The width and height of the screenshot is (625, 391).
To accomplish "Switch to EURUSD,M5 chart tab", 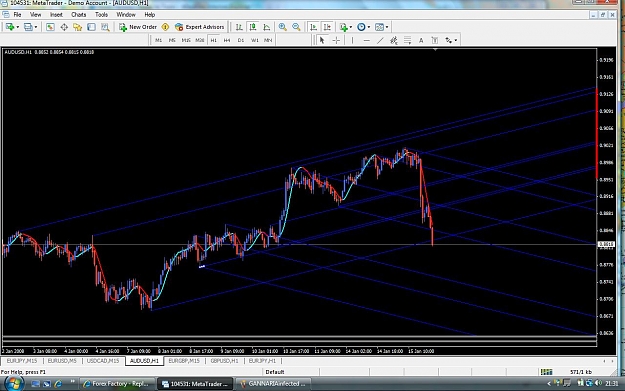I will coord(62,361).
